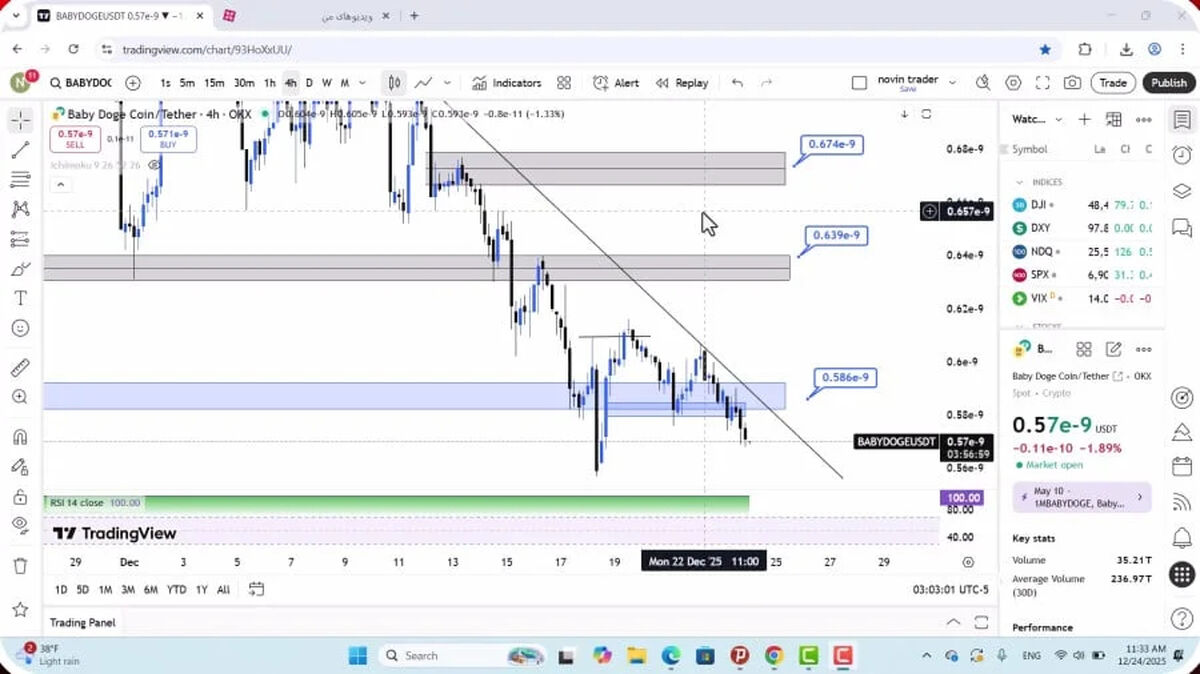Remove drawings with the trash icon
Viewport: 1200px width, 674px height.
20,566
